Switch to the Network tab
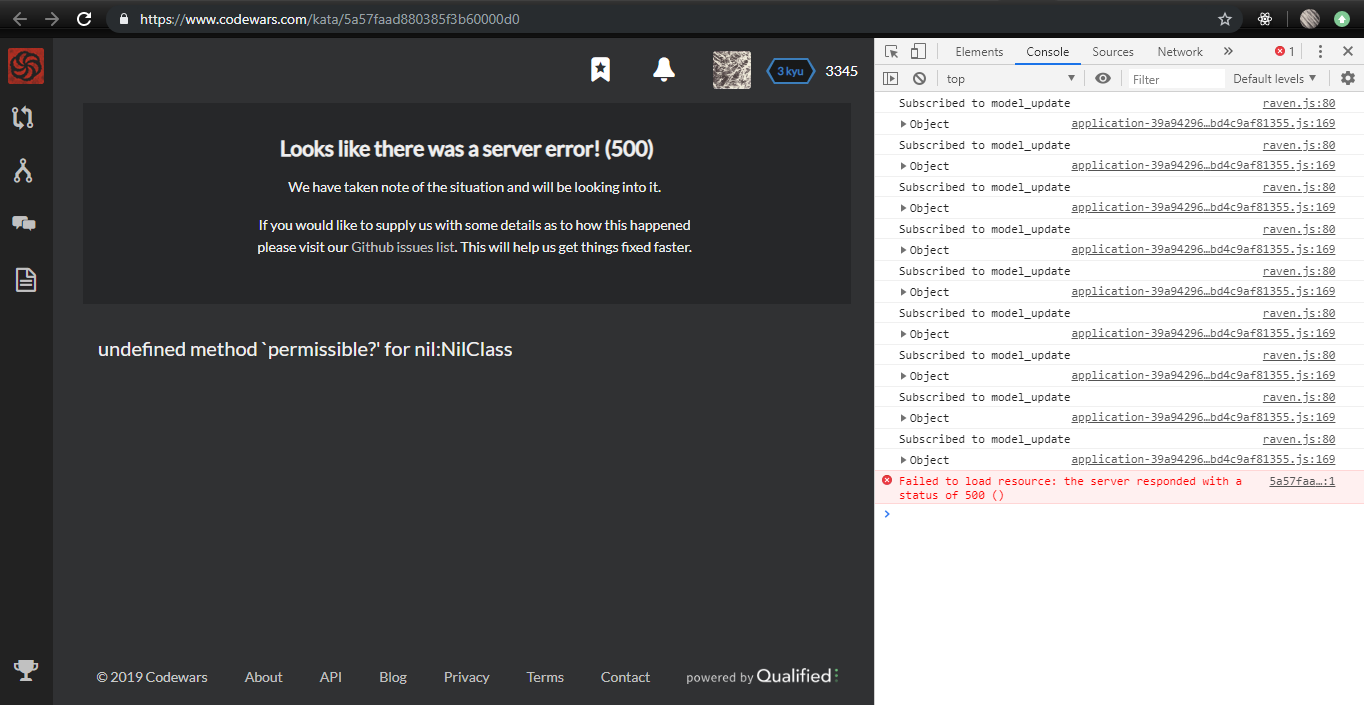Screen dimensions: 1364x705 [1179, 51]
